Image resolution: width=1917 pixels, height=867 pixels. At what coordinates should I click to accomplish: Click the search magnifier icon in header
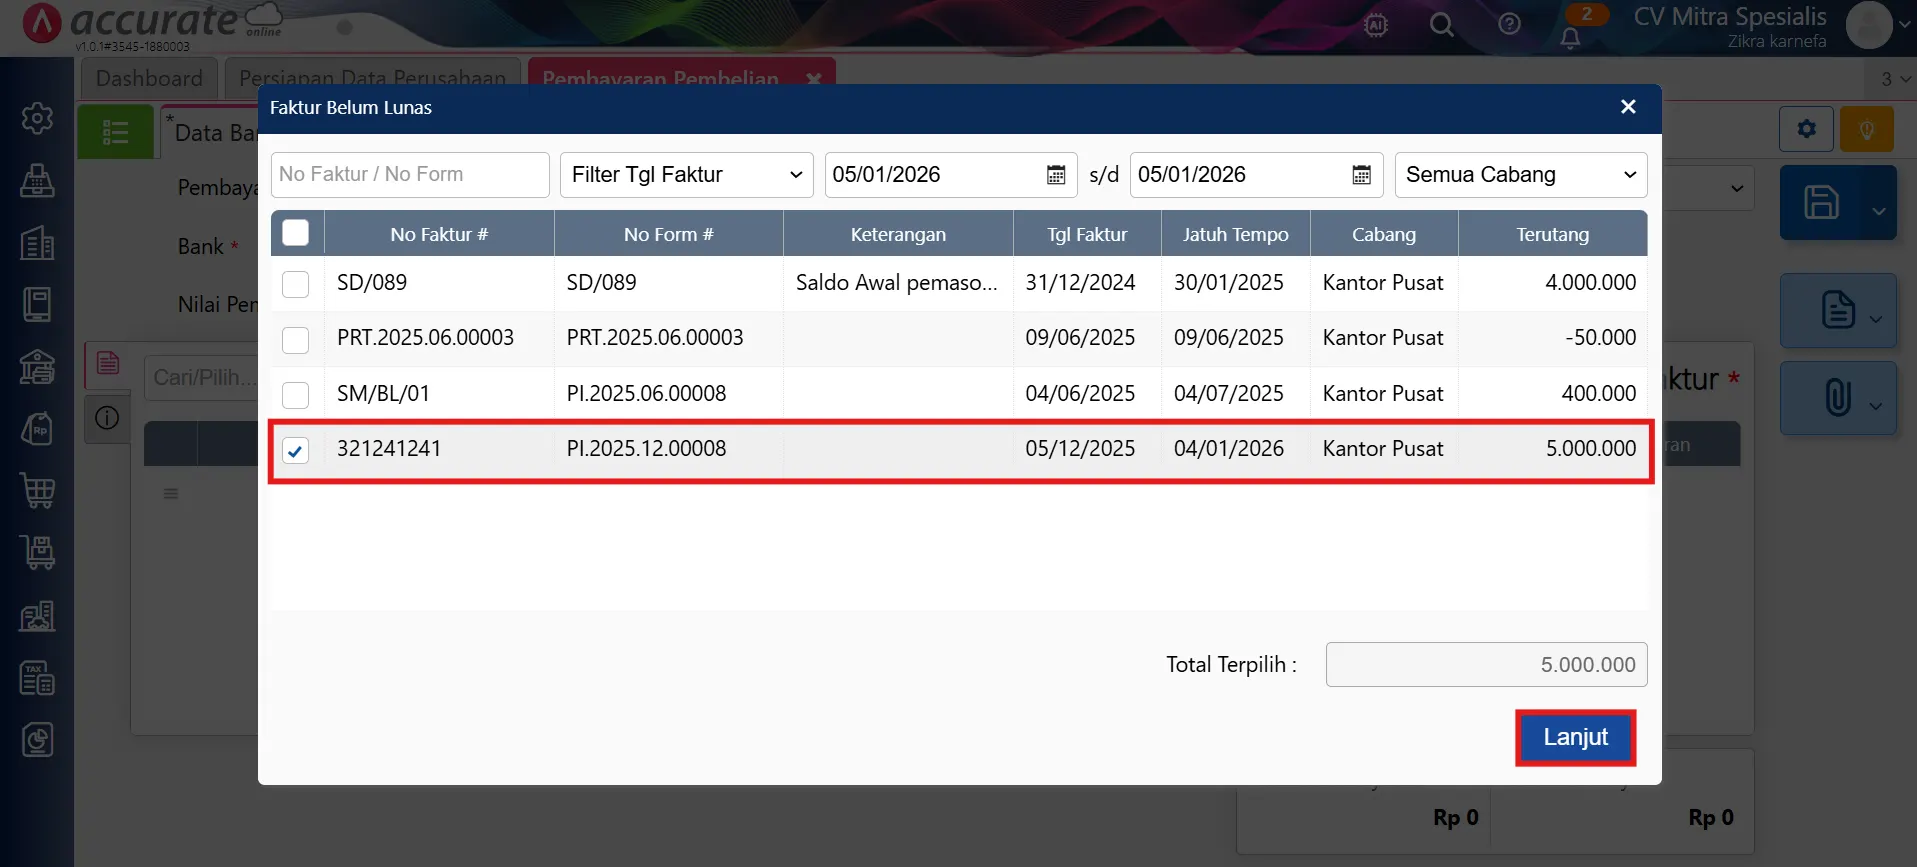pos(1441,25)
